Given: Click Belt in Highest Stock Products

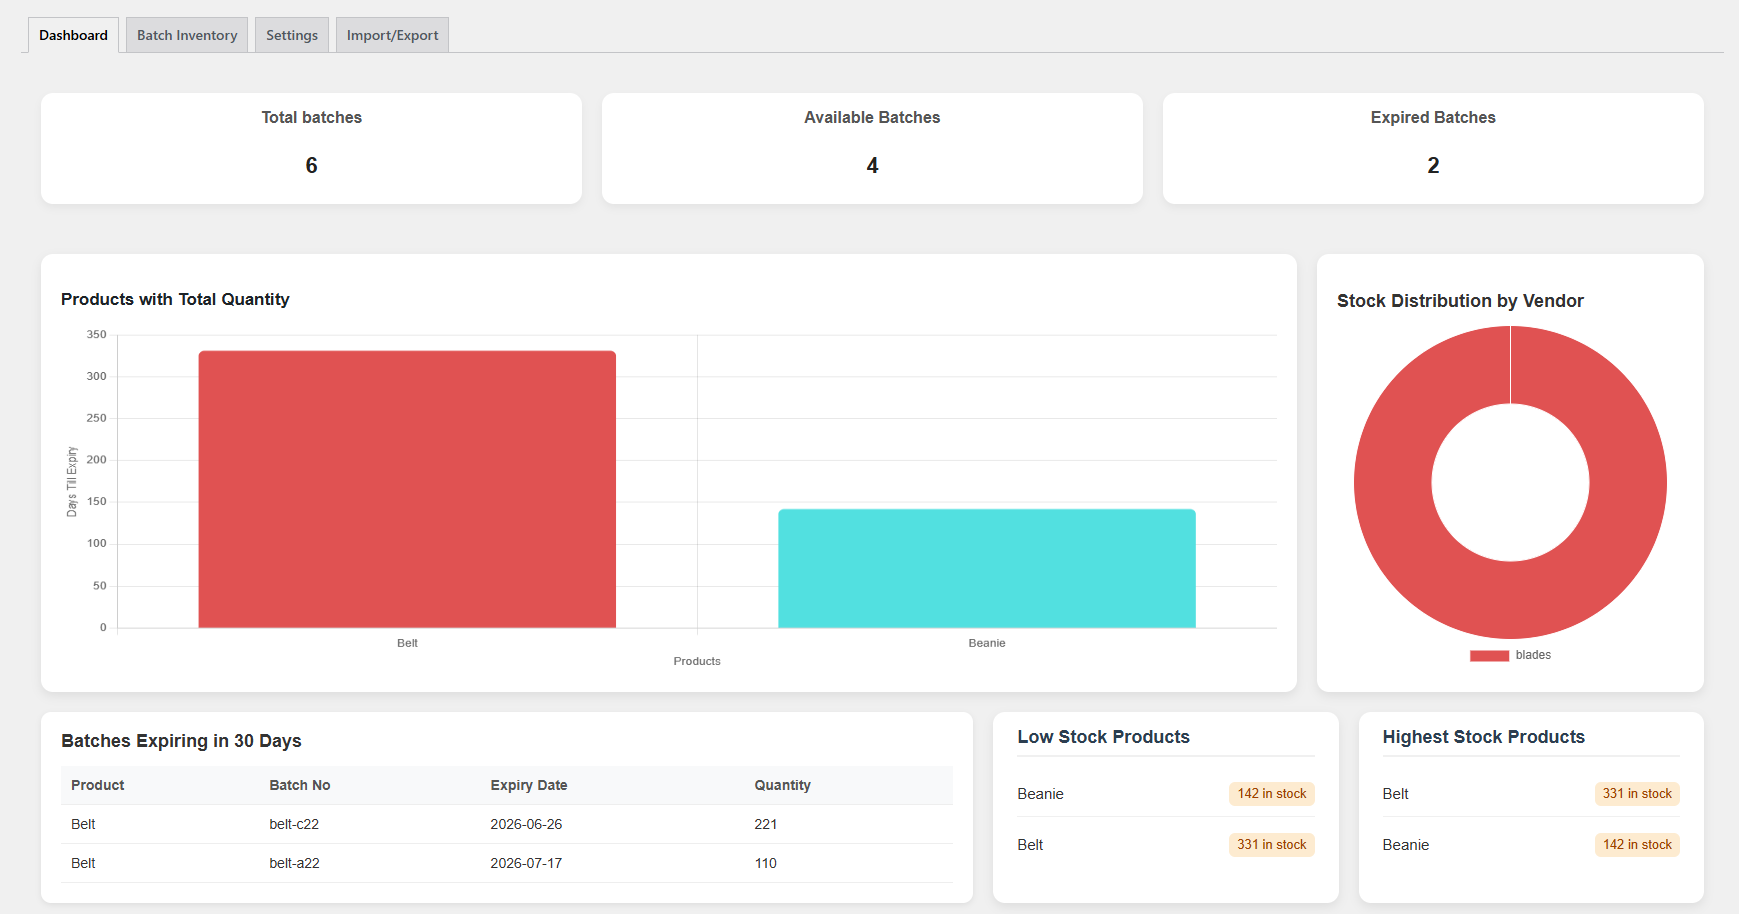Looking at the screenshot, I should pyautogui.click(x=1395, y=794).
